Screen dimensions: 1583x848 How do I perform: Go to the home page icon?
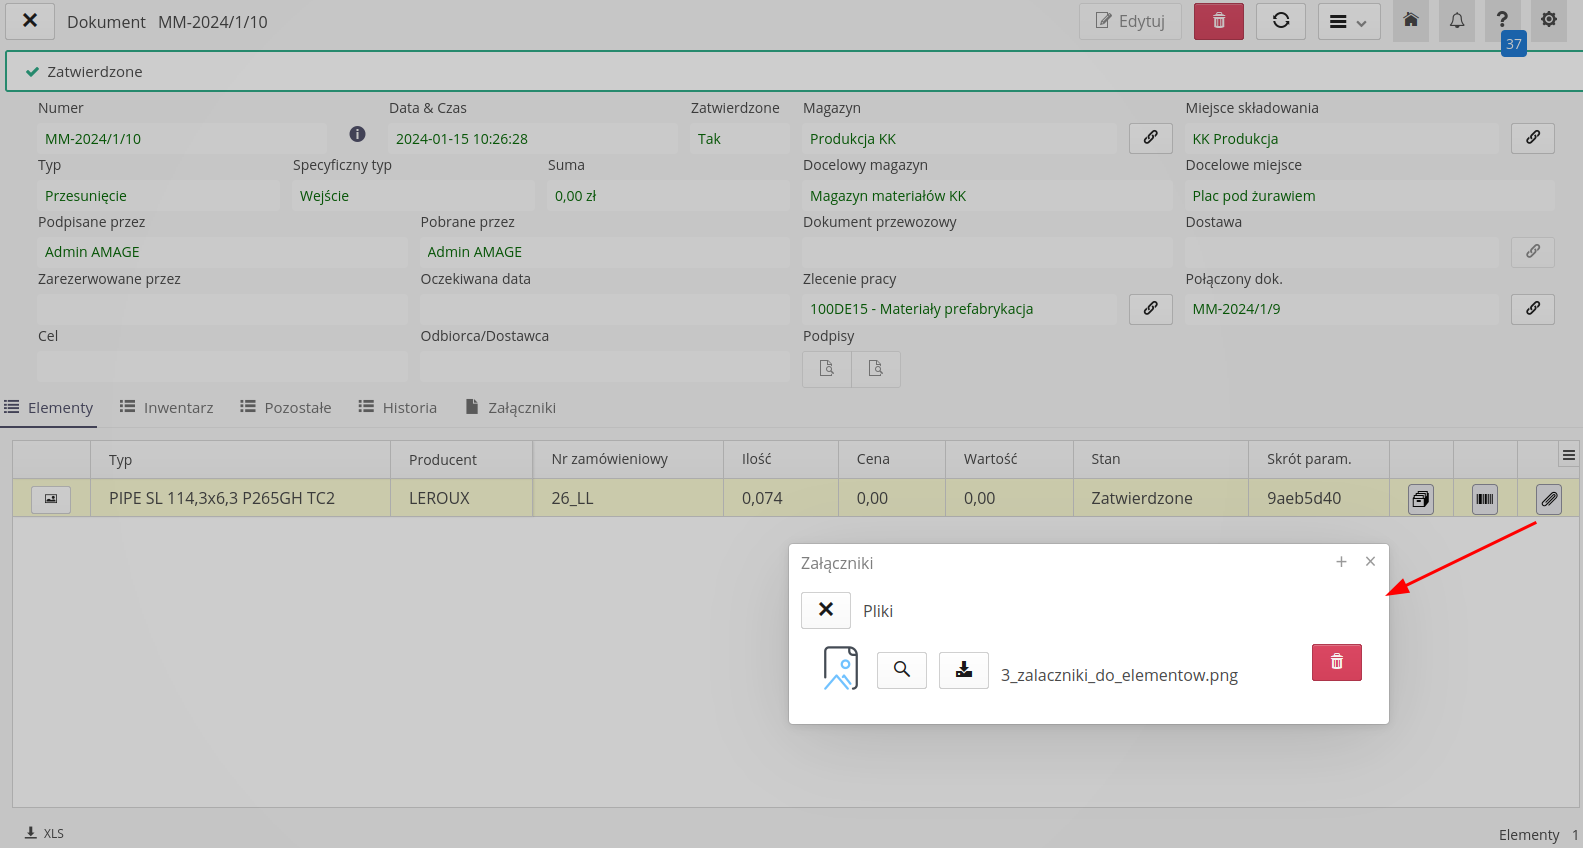pyautogui.click(x=1410, y=21)
